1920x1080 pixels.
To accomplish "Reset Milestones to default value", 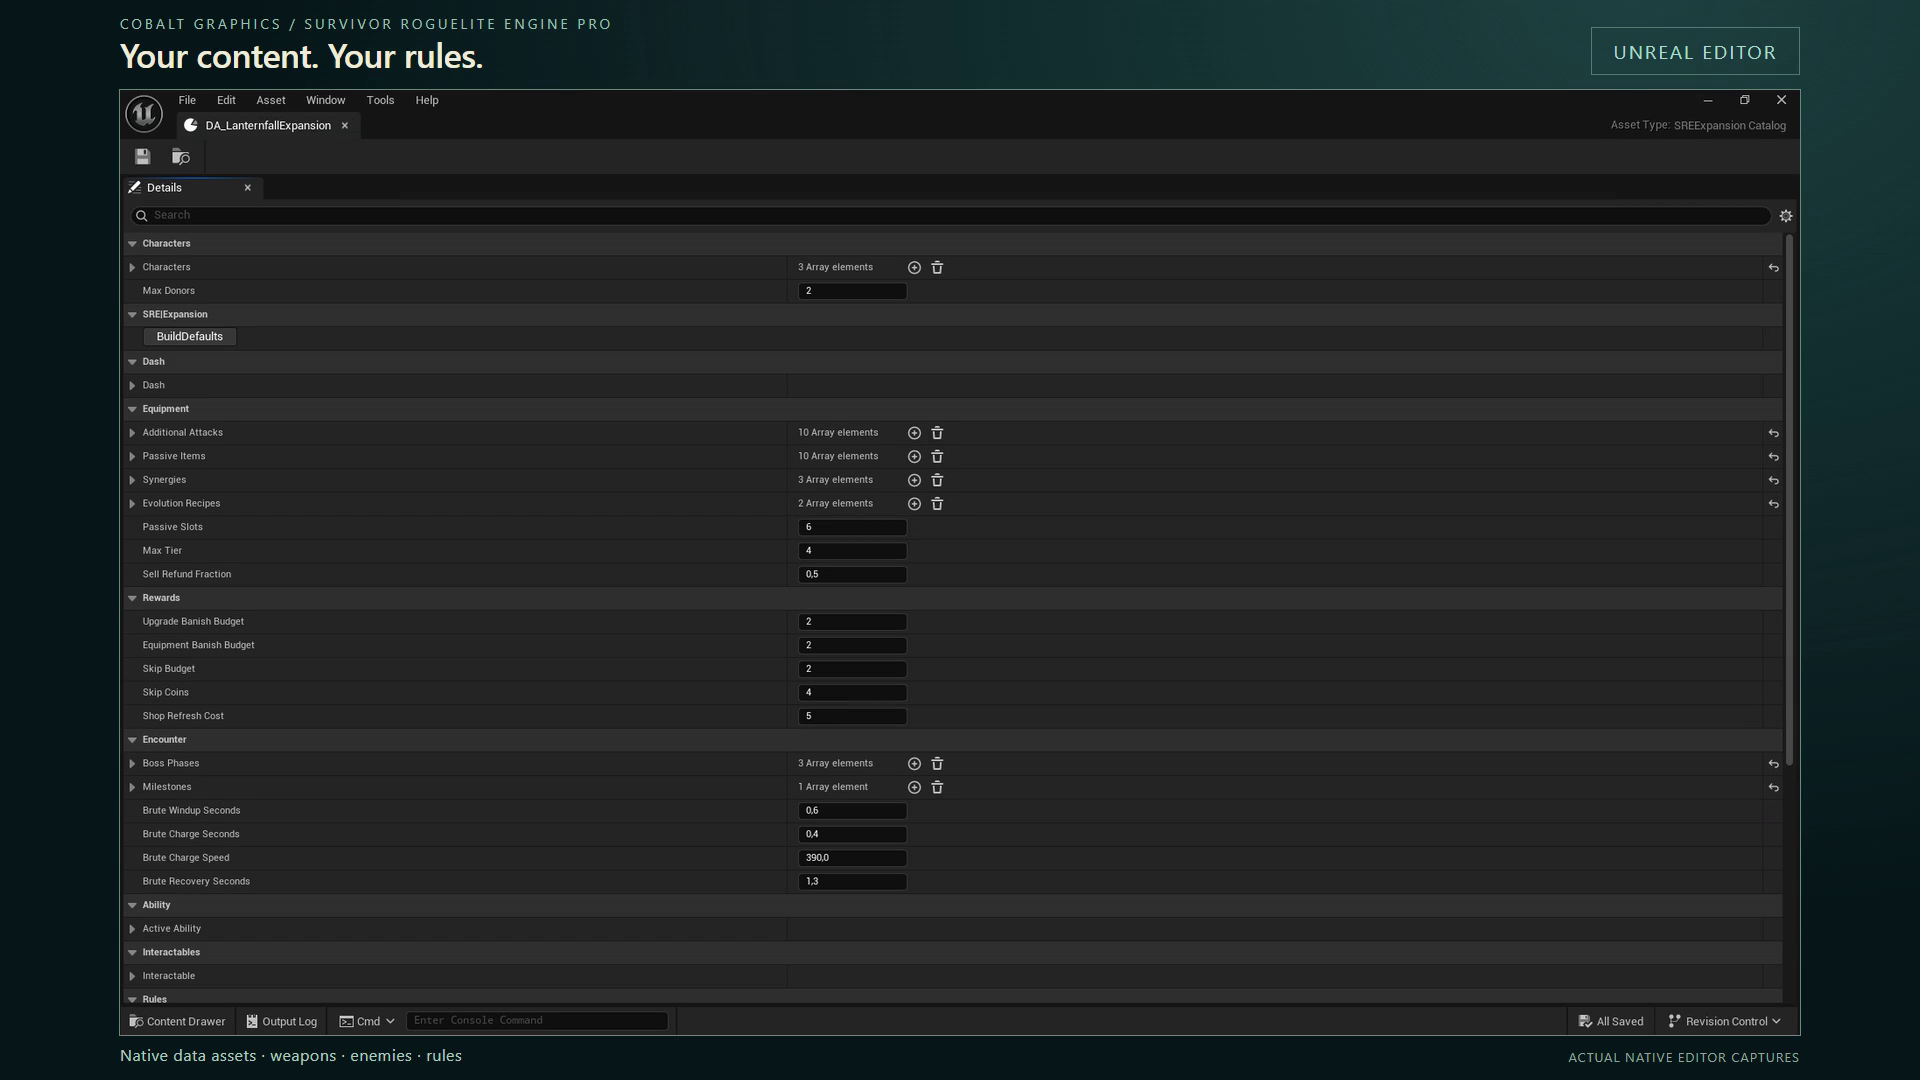I will coord(1773,788).
